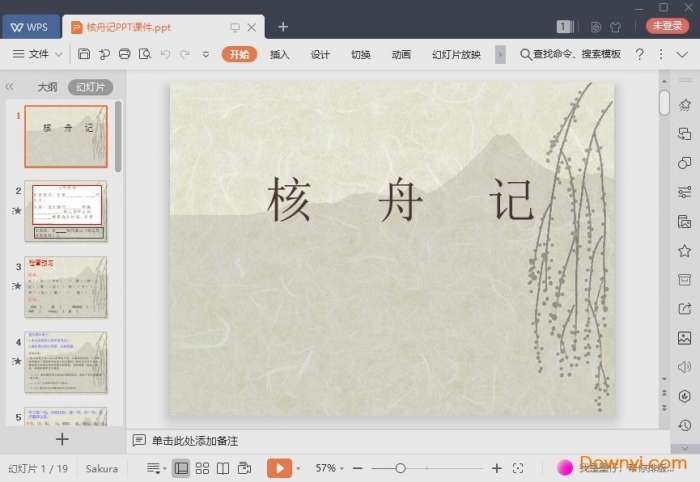Select slide 3 thumbnail
Image resolution: width=700 pixels, height=482 pixels.
click(66, 287)
